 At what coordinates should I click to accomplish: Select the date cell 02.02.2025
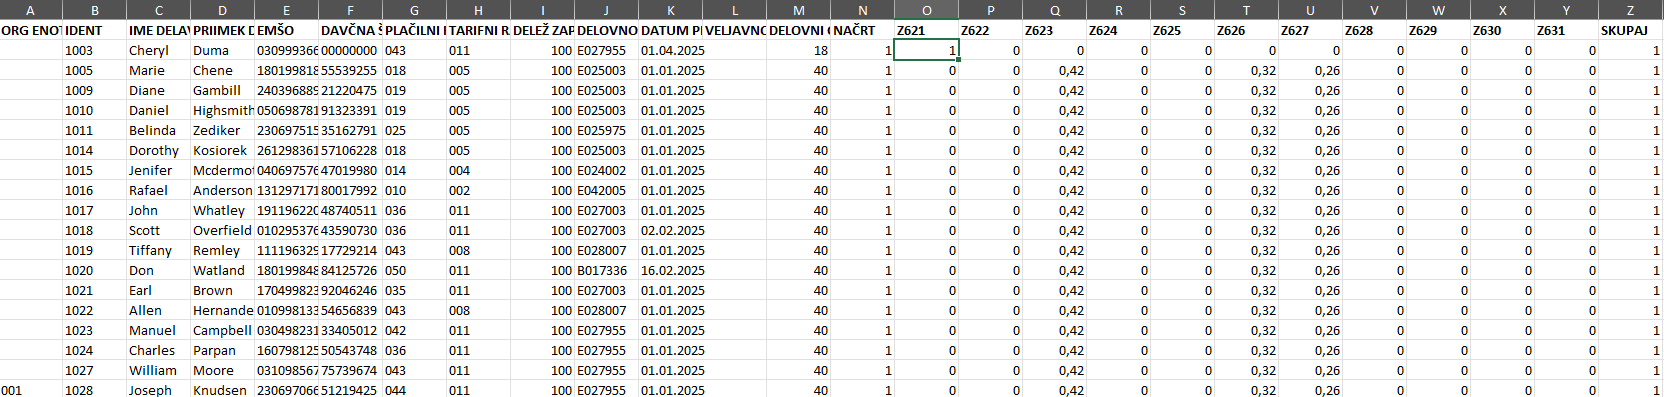pos(670,230)
